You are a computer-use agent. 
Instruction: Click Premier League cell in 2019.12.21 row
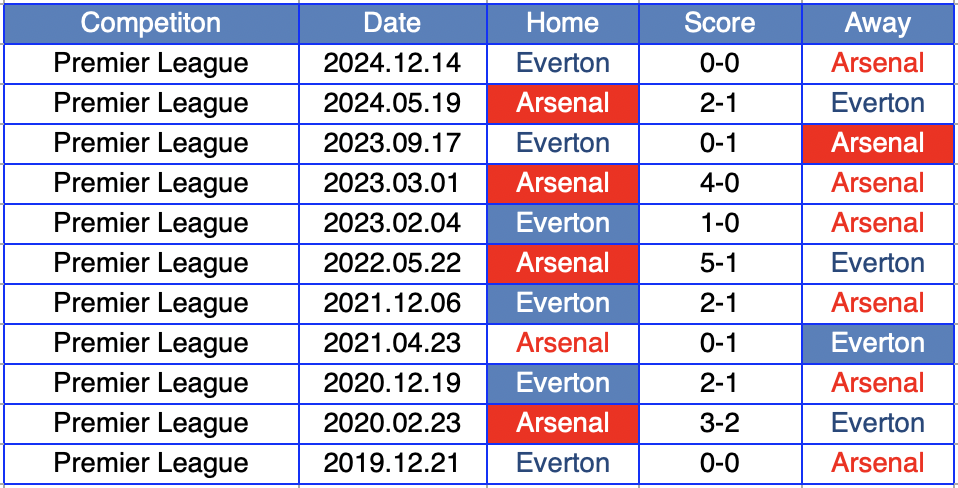click(151, 463)
